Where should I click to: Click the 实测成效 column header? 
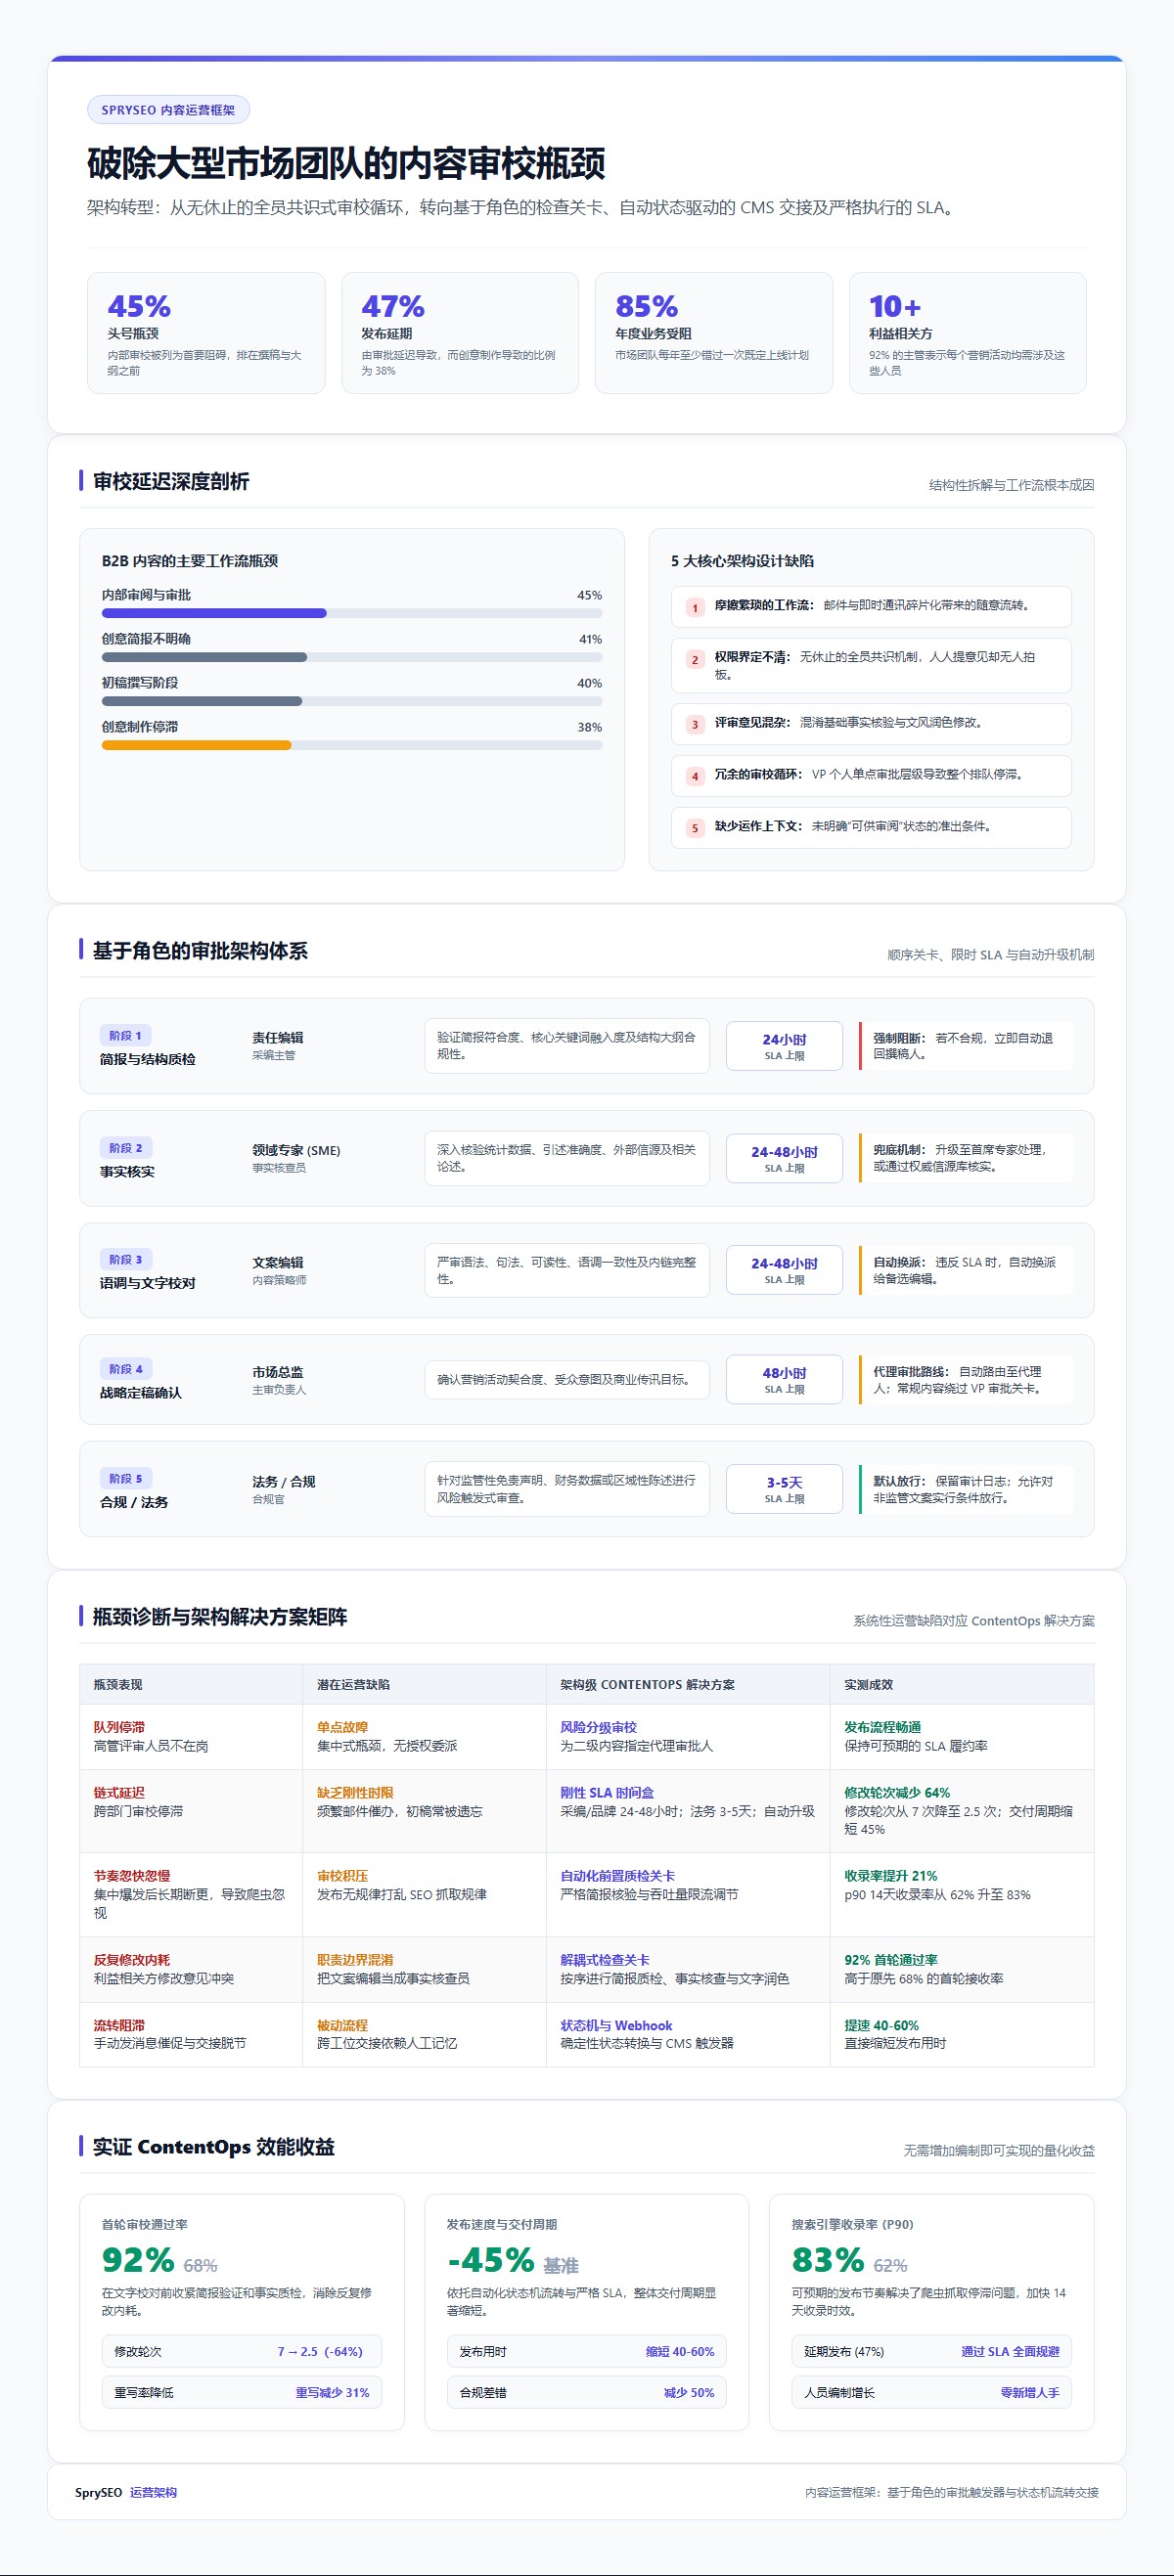click(x=962, y=1684)
